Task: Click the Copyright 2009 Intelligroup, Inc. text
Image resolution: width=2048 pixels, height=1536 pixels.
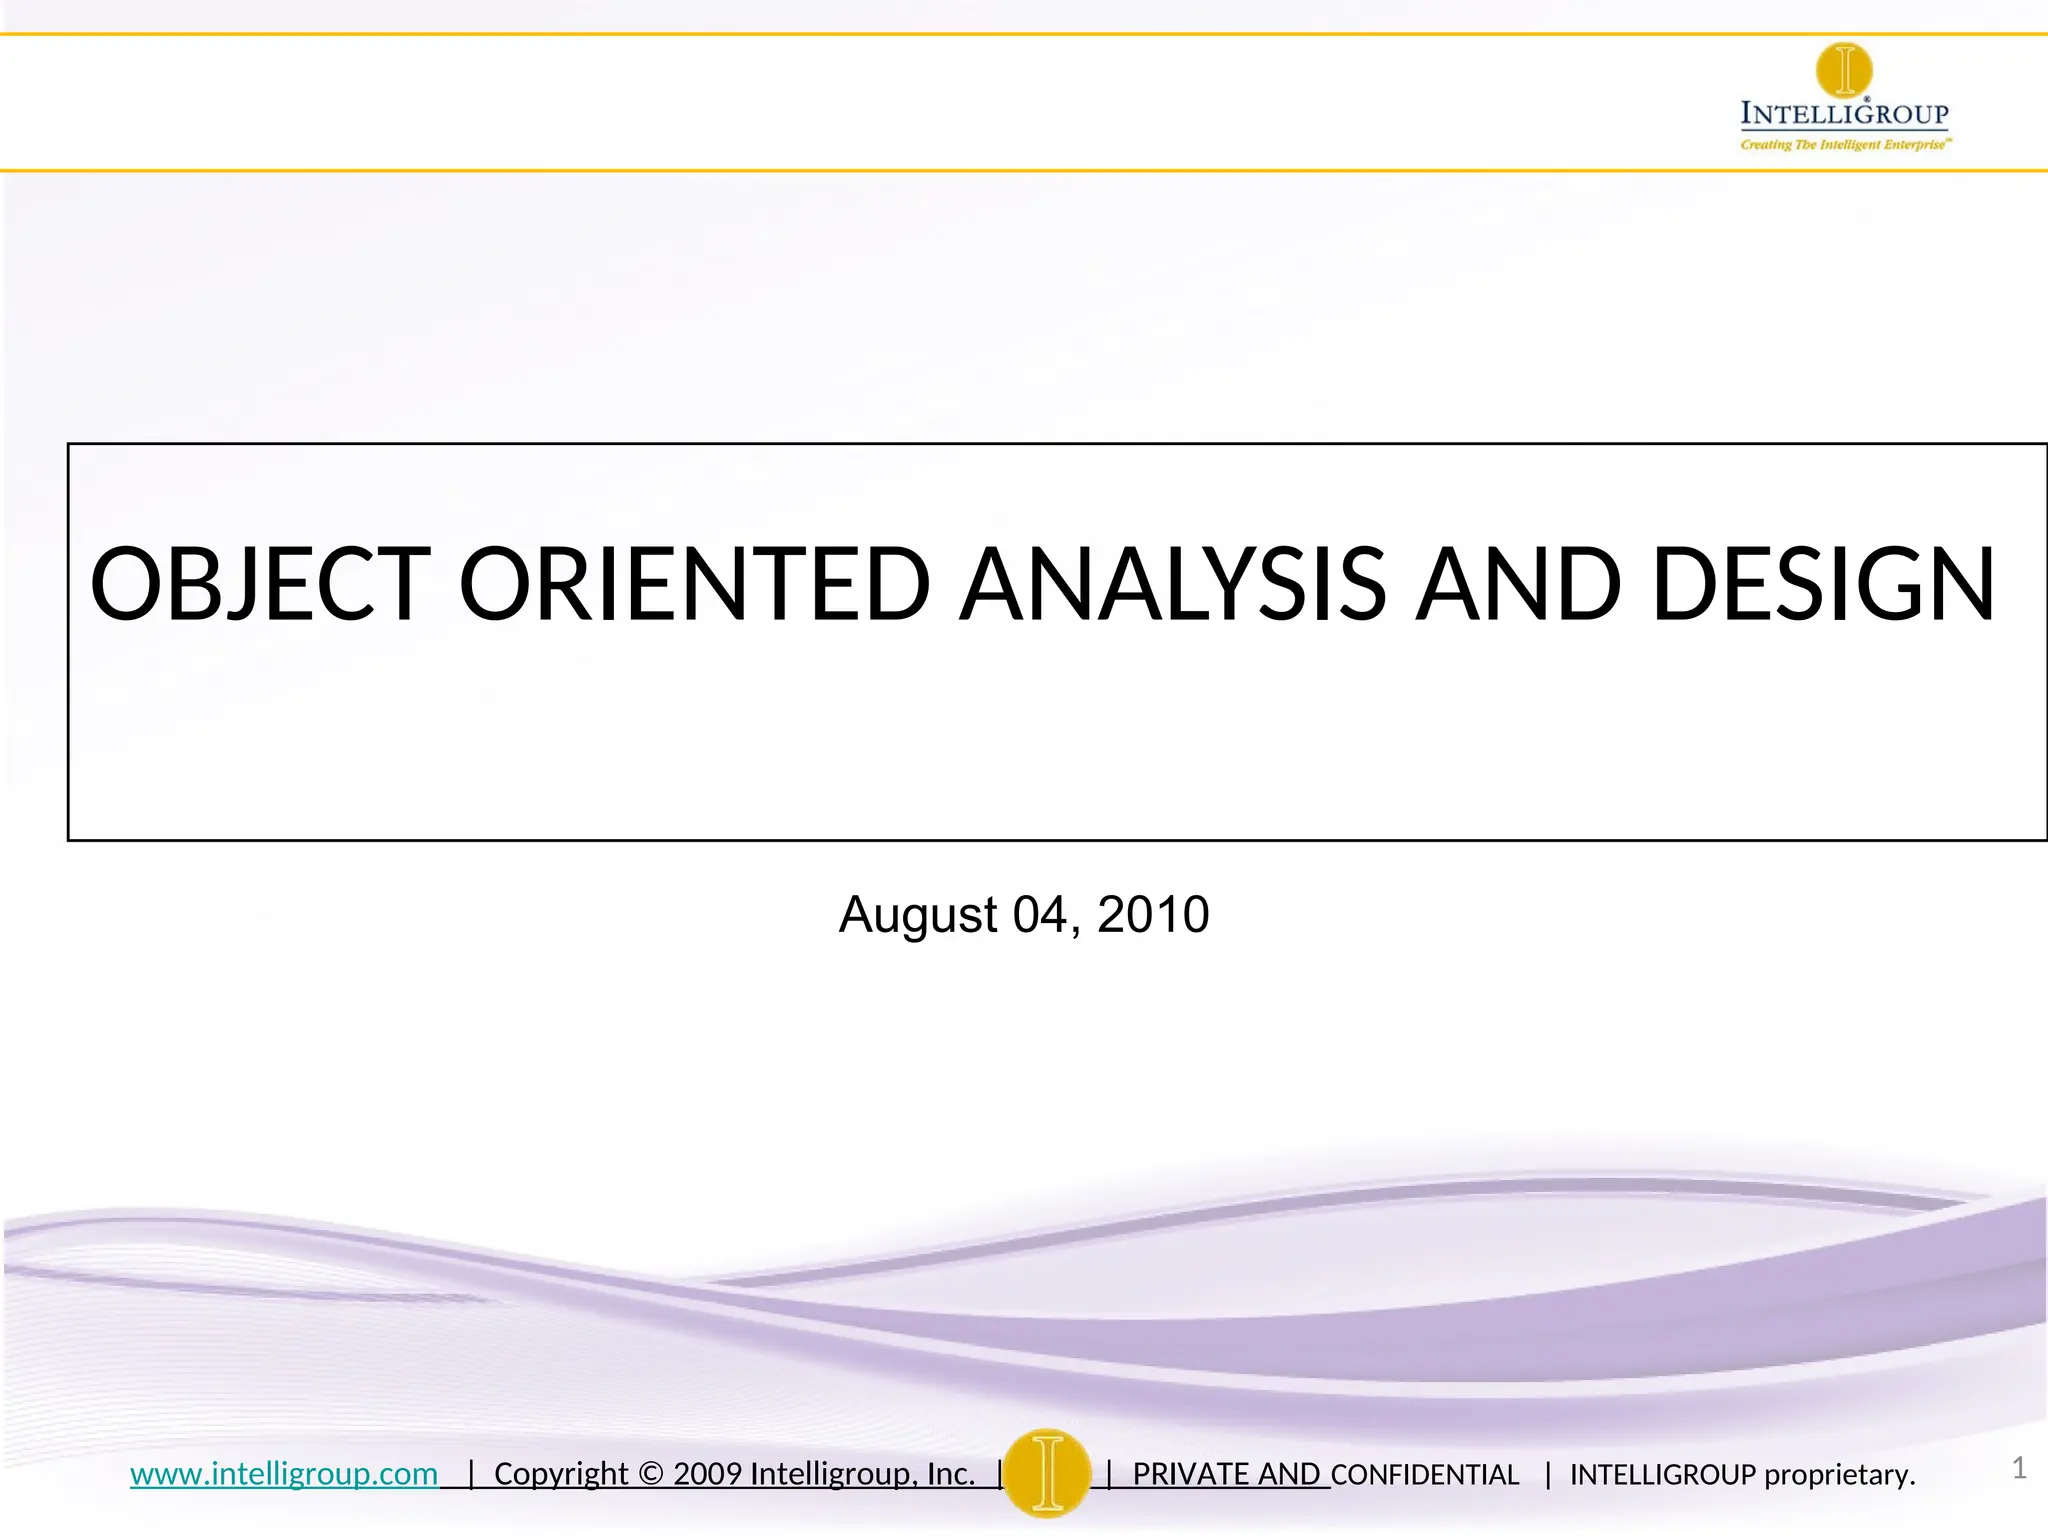Action: pyautogui.click(x=734, y=1474)
